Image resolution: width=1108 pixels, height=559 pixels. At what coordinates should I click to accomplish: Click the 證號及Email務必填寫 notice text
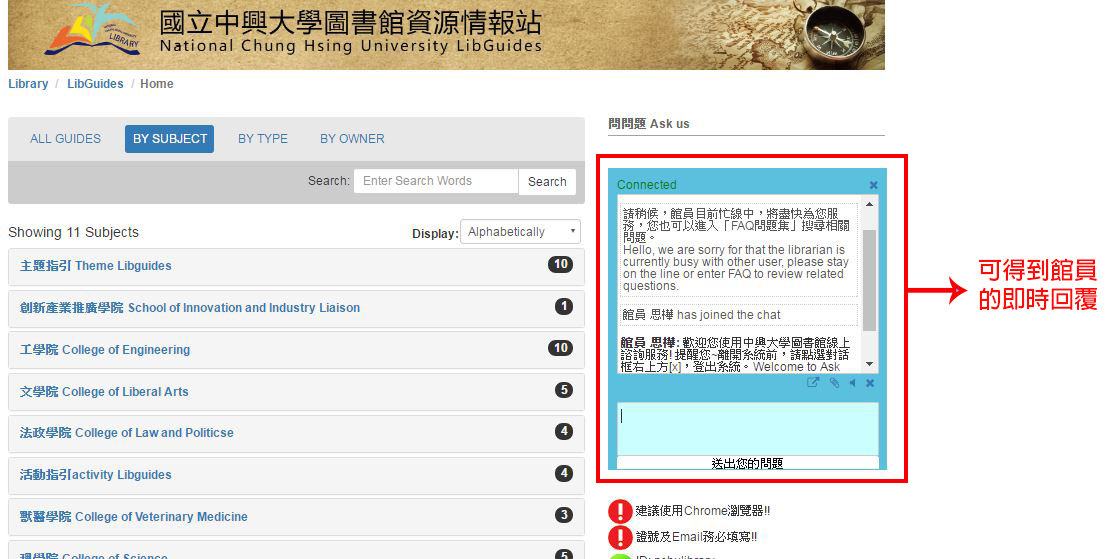point(697,537)
